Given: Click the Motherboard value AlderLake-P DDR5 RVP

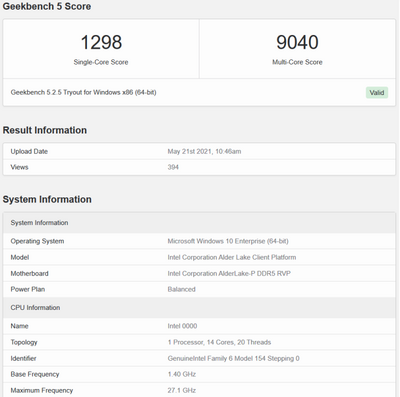Looking at the screenshot, I should point(229,273).
